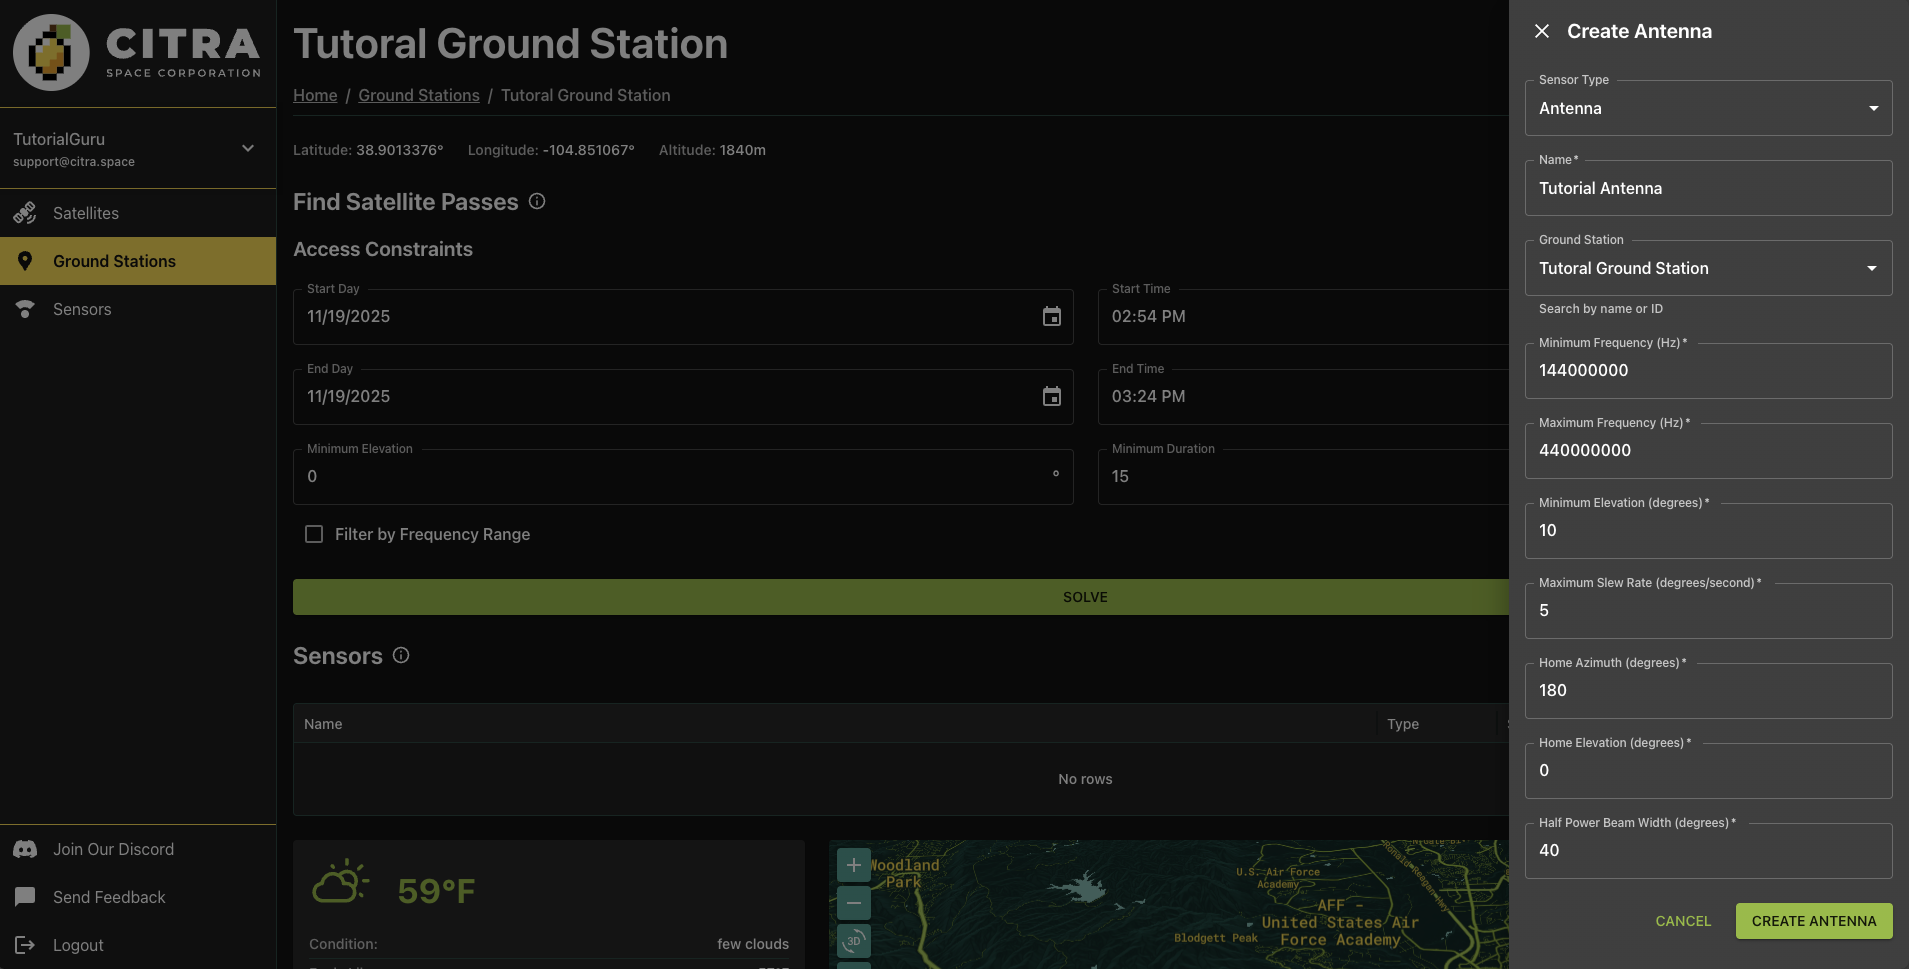This screenshot has height=969, width=1909.
Task: Click the Citra Space Corporation logo
Action: pyautogui.click(x=137, y=52)
